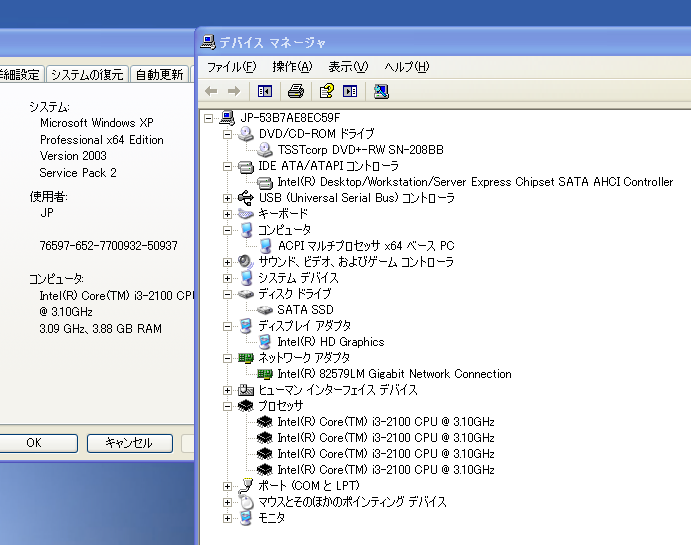Click the product ID 76597-652-7700932-50937 text
The height and width of the screenshot is (545, 691).
point(108,245)
